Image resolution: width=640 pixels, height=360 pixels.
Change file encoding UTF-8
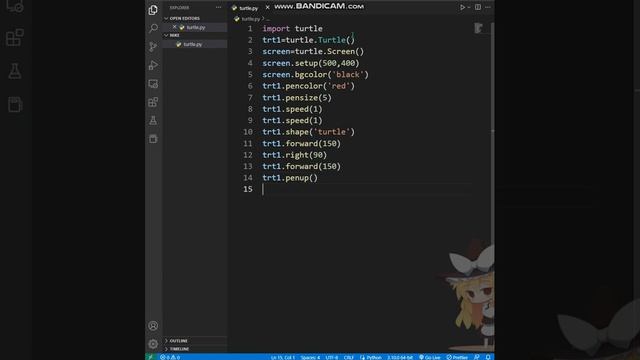(331, 357)
